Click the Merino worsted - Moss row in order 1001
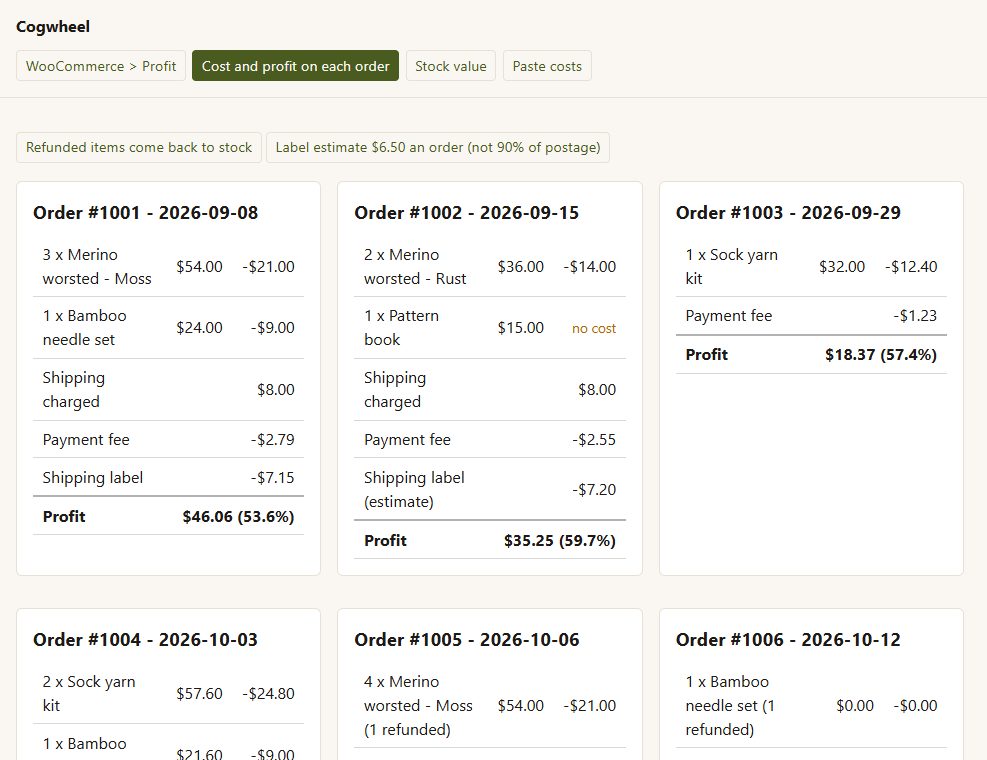Screen dimensions: 987x760 pyautogui.click(x=168, y=266)
